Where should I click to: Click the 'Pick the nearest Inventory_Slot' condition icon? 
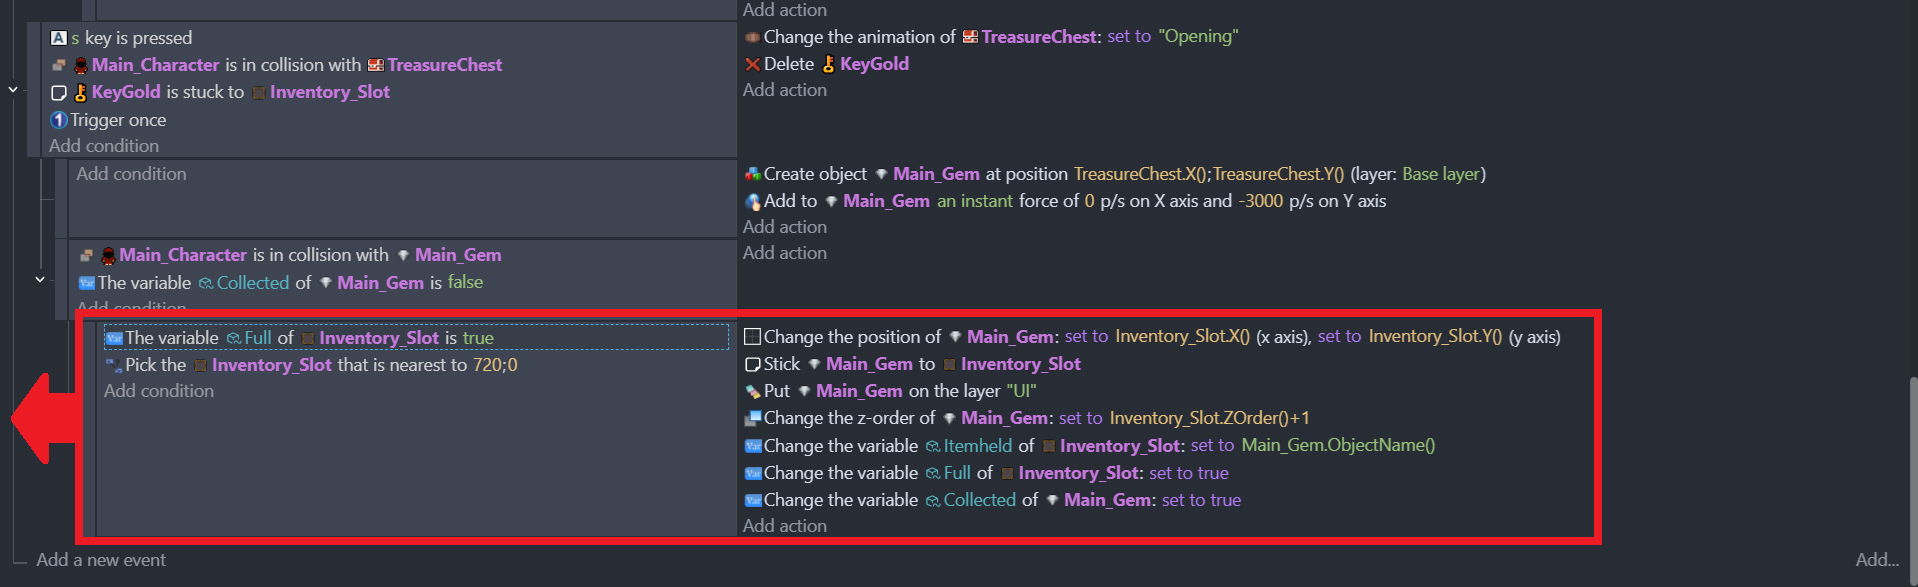coord(114,365)
